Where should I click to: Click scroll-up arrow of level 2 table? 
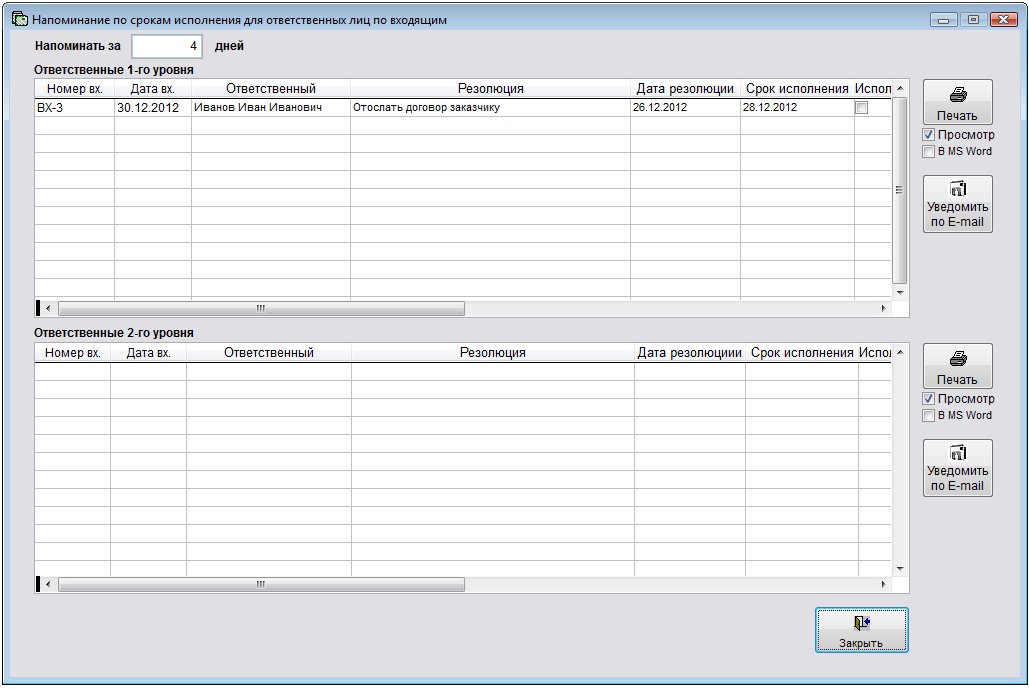click(x=900, y=352)
